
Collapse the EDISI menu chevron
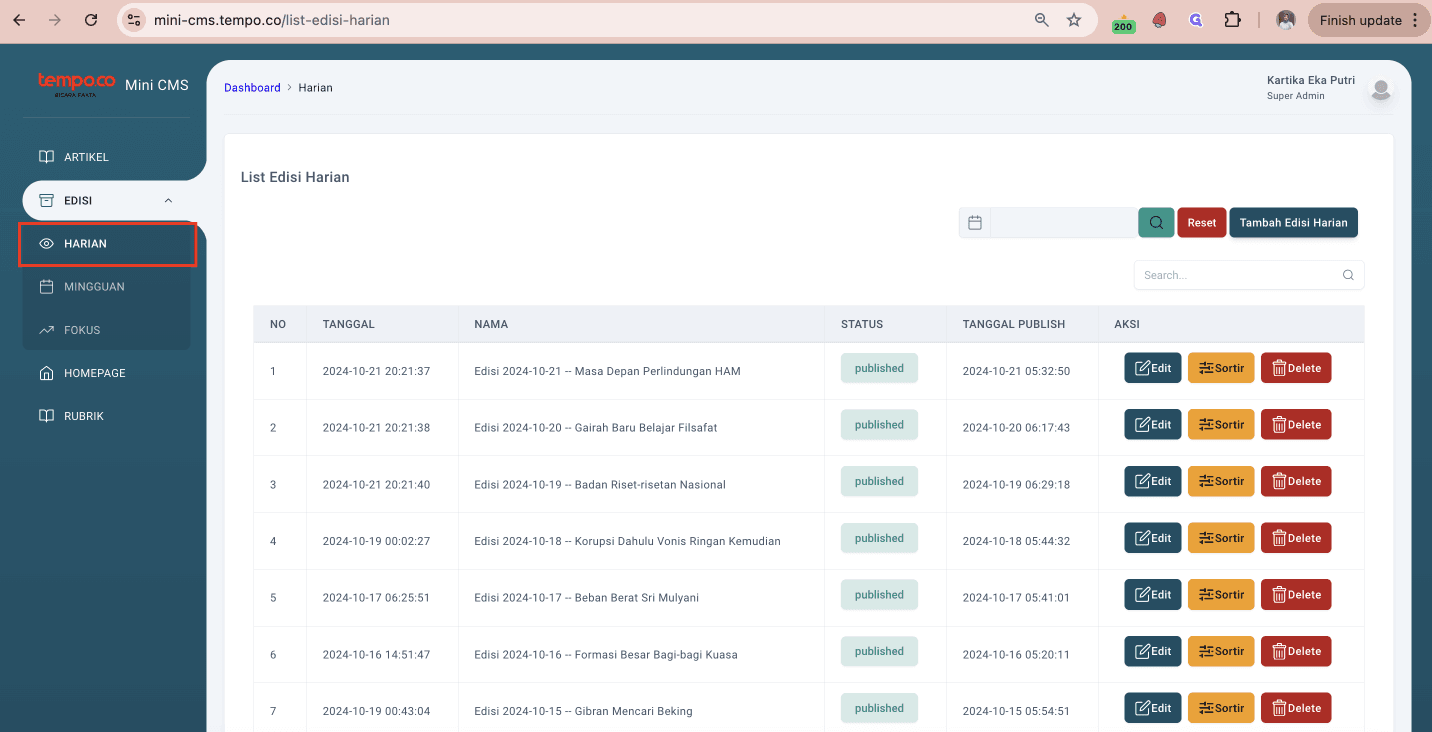pyautogui.click(x=168, y=201)
